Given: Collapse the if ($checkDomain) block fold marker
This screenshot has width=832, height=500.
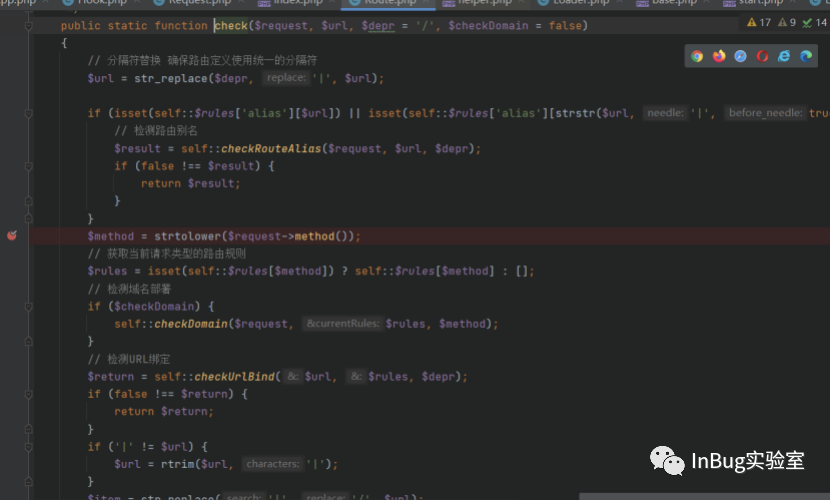Looking at the screenshot, I should (29, 306).
